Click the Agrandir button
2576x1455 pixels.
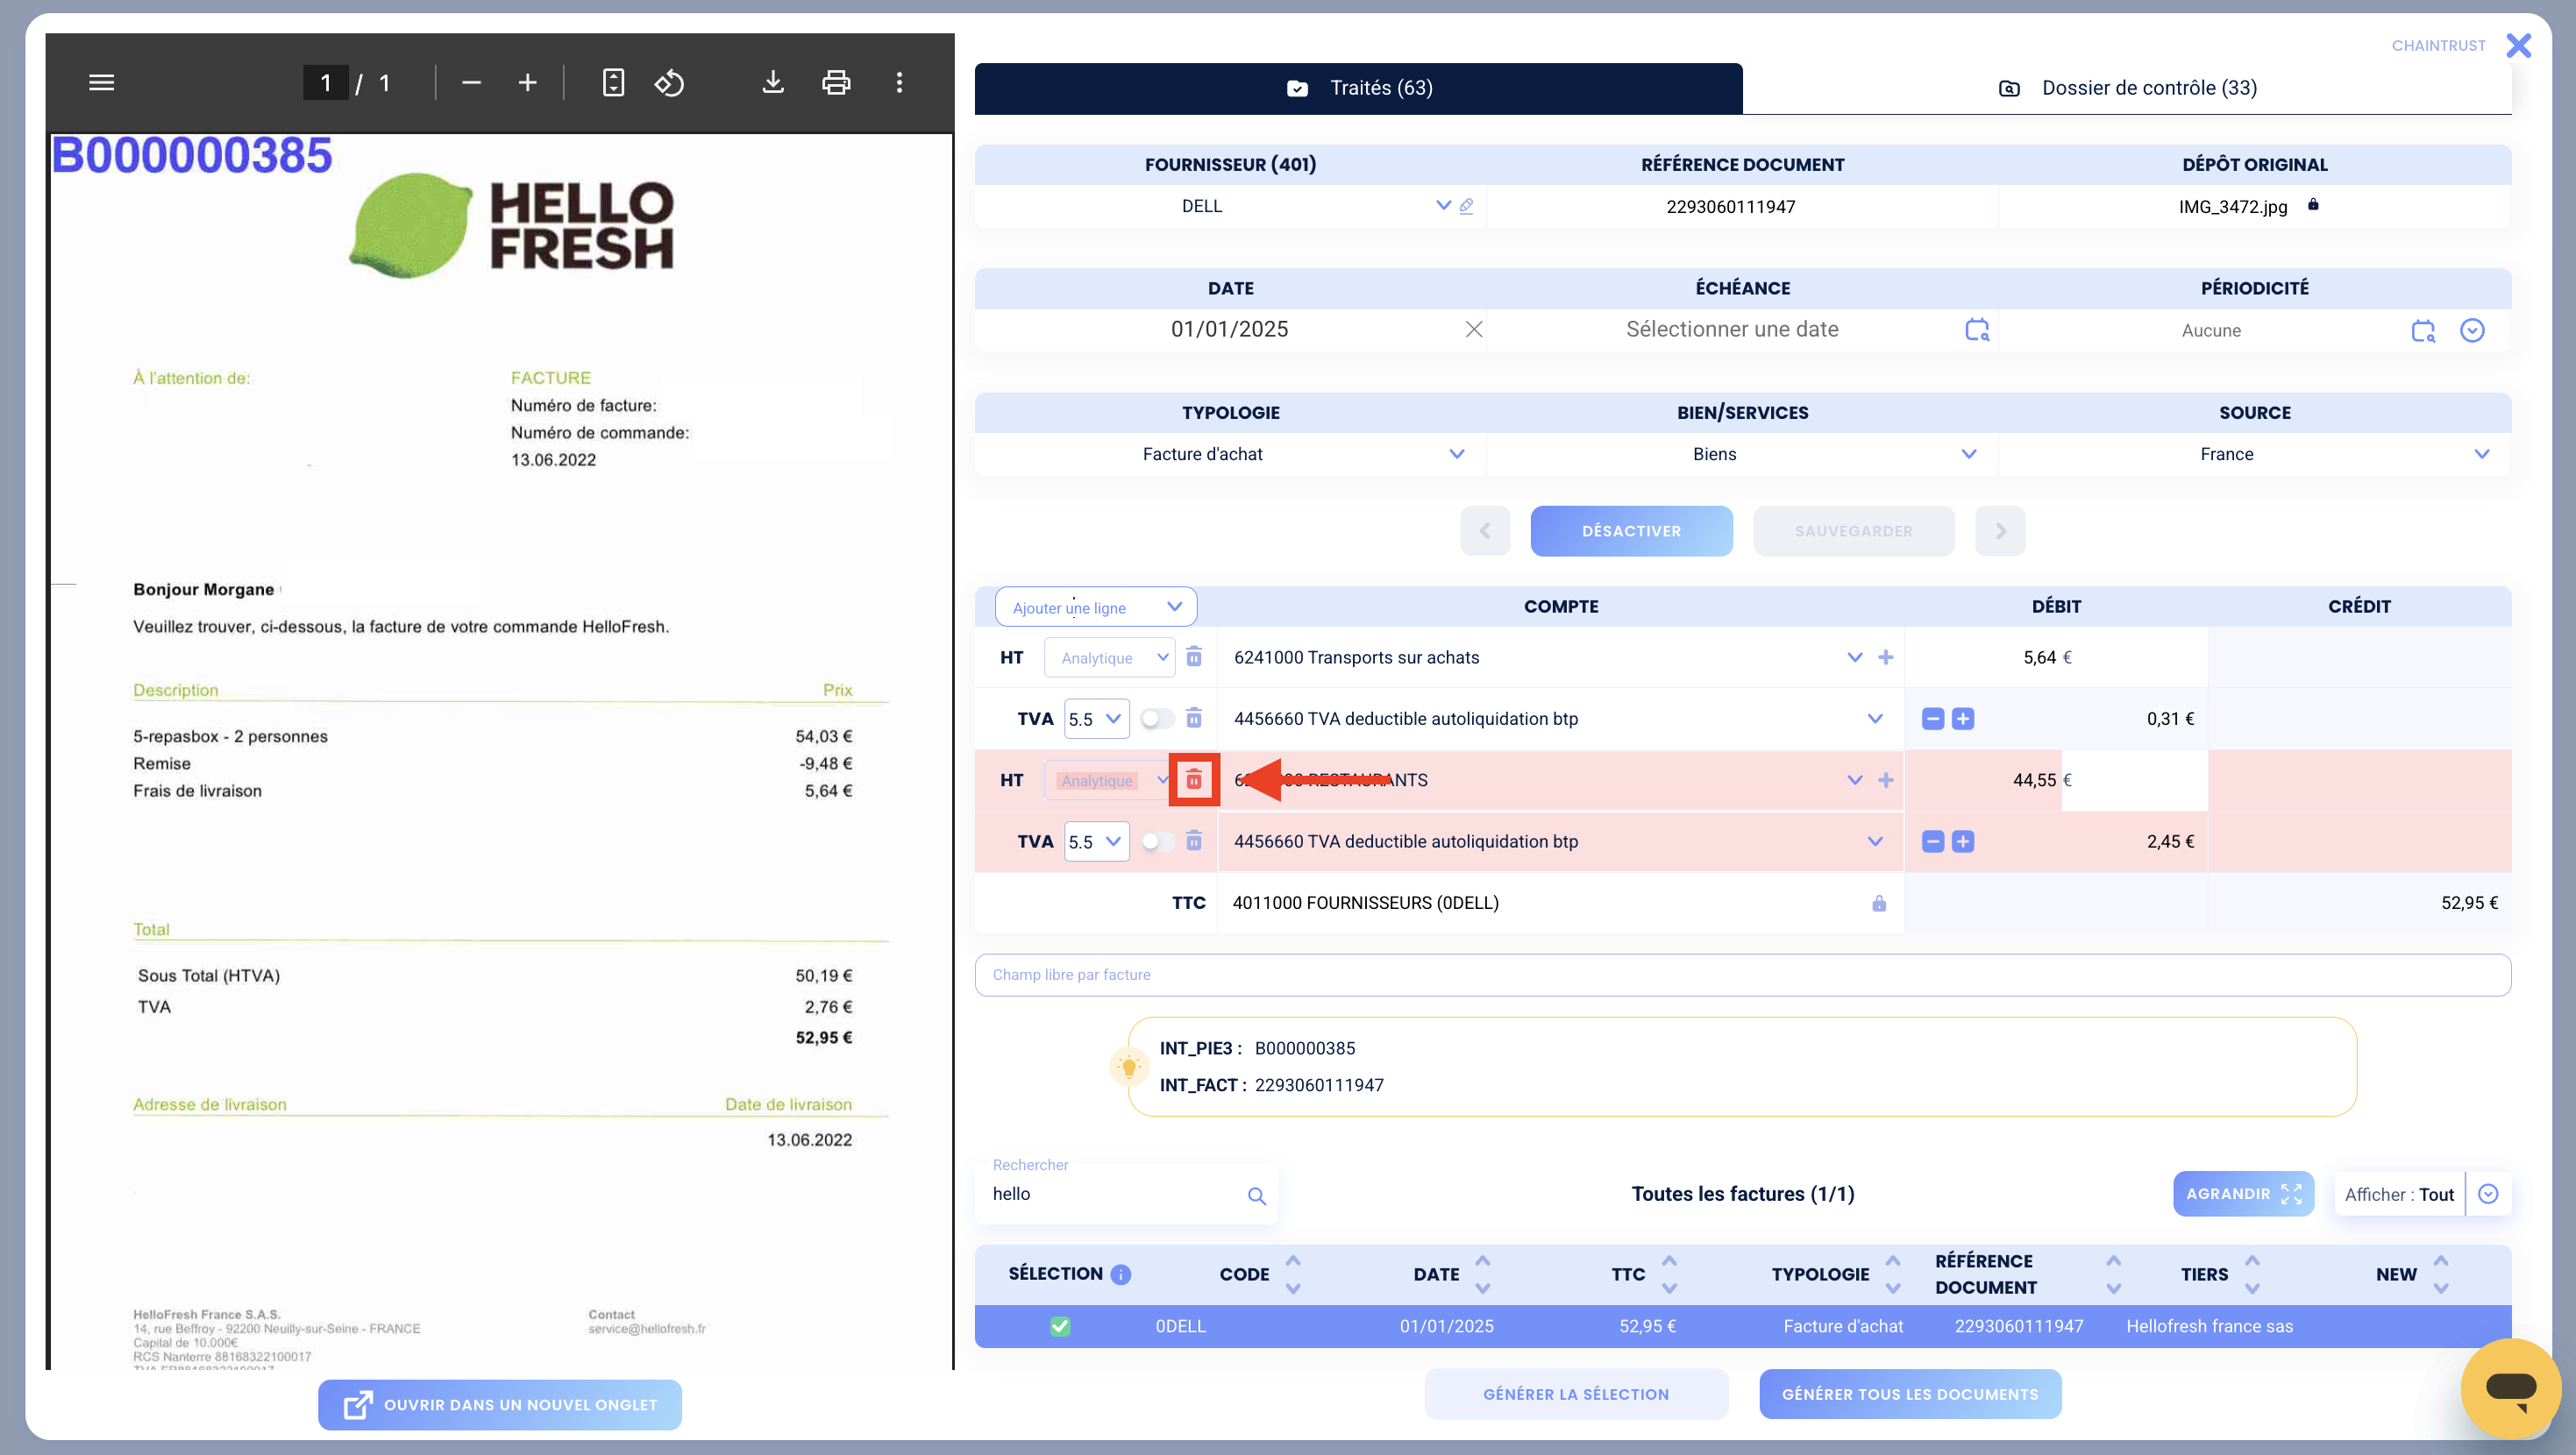pyautogui.click(x=2242, y=1194)
